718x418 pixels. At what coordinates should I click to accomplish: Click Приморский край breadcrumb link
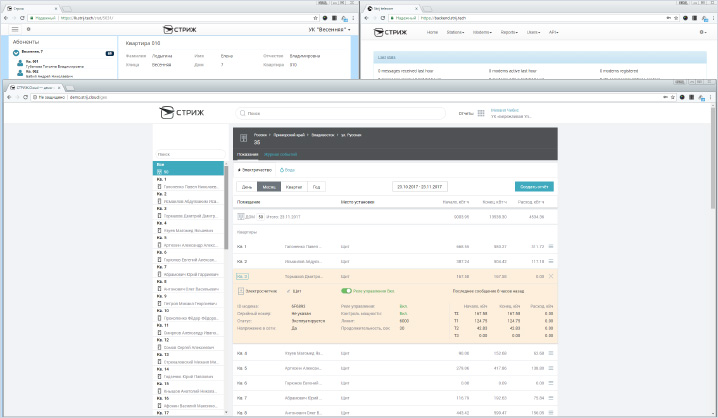pyautogui.click(x=289, y=135)
